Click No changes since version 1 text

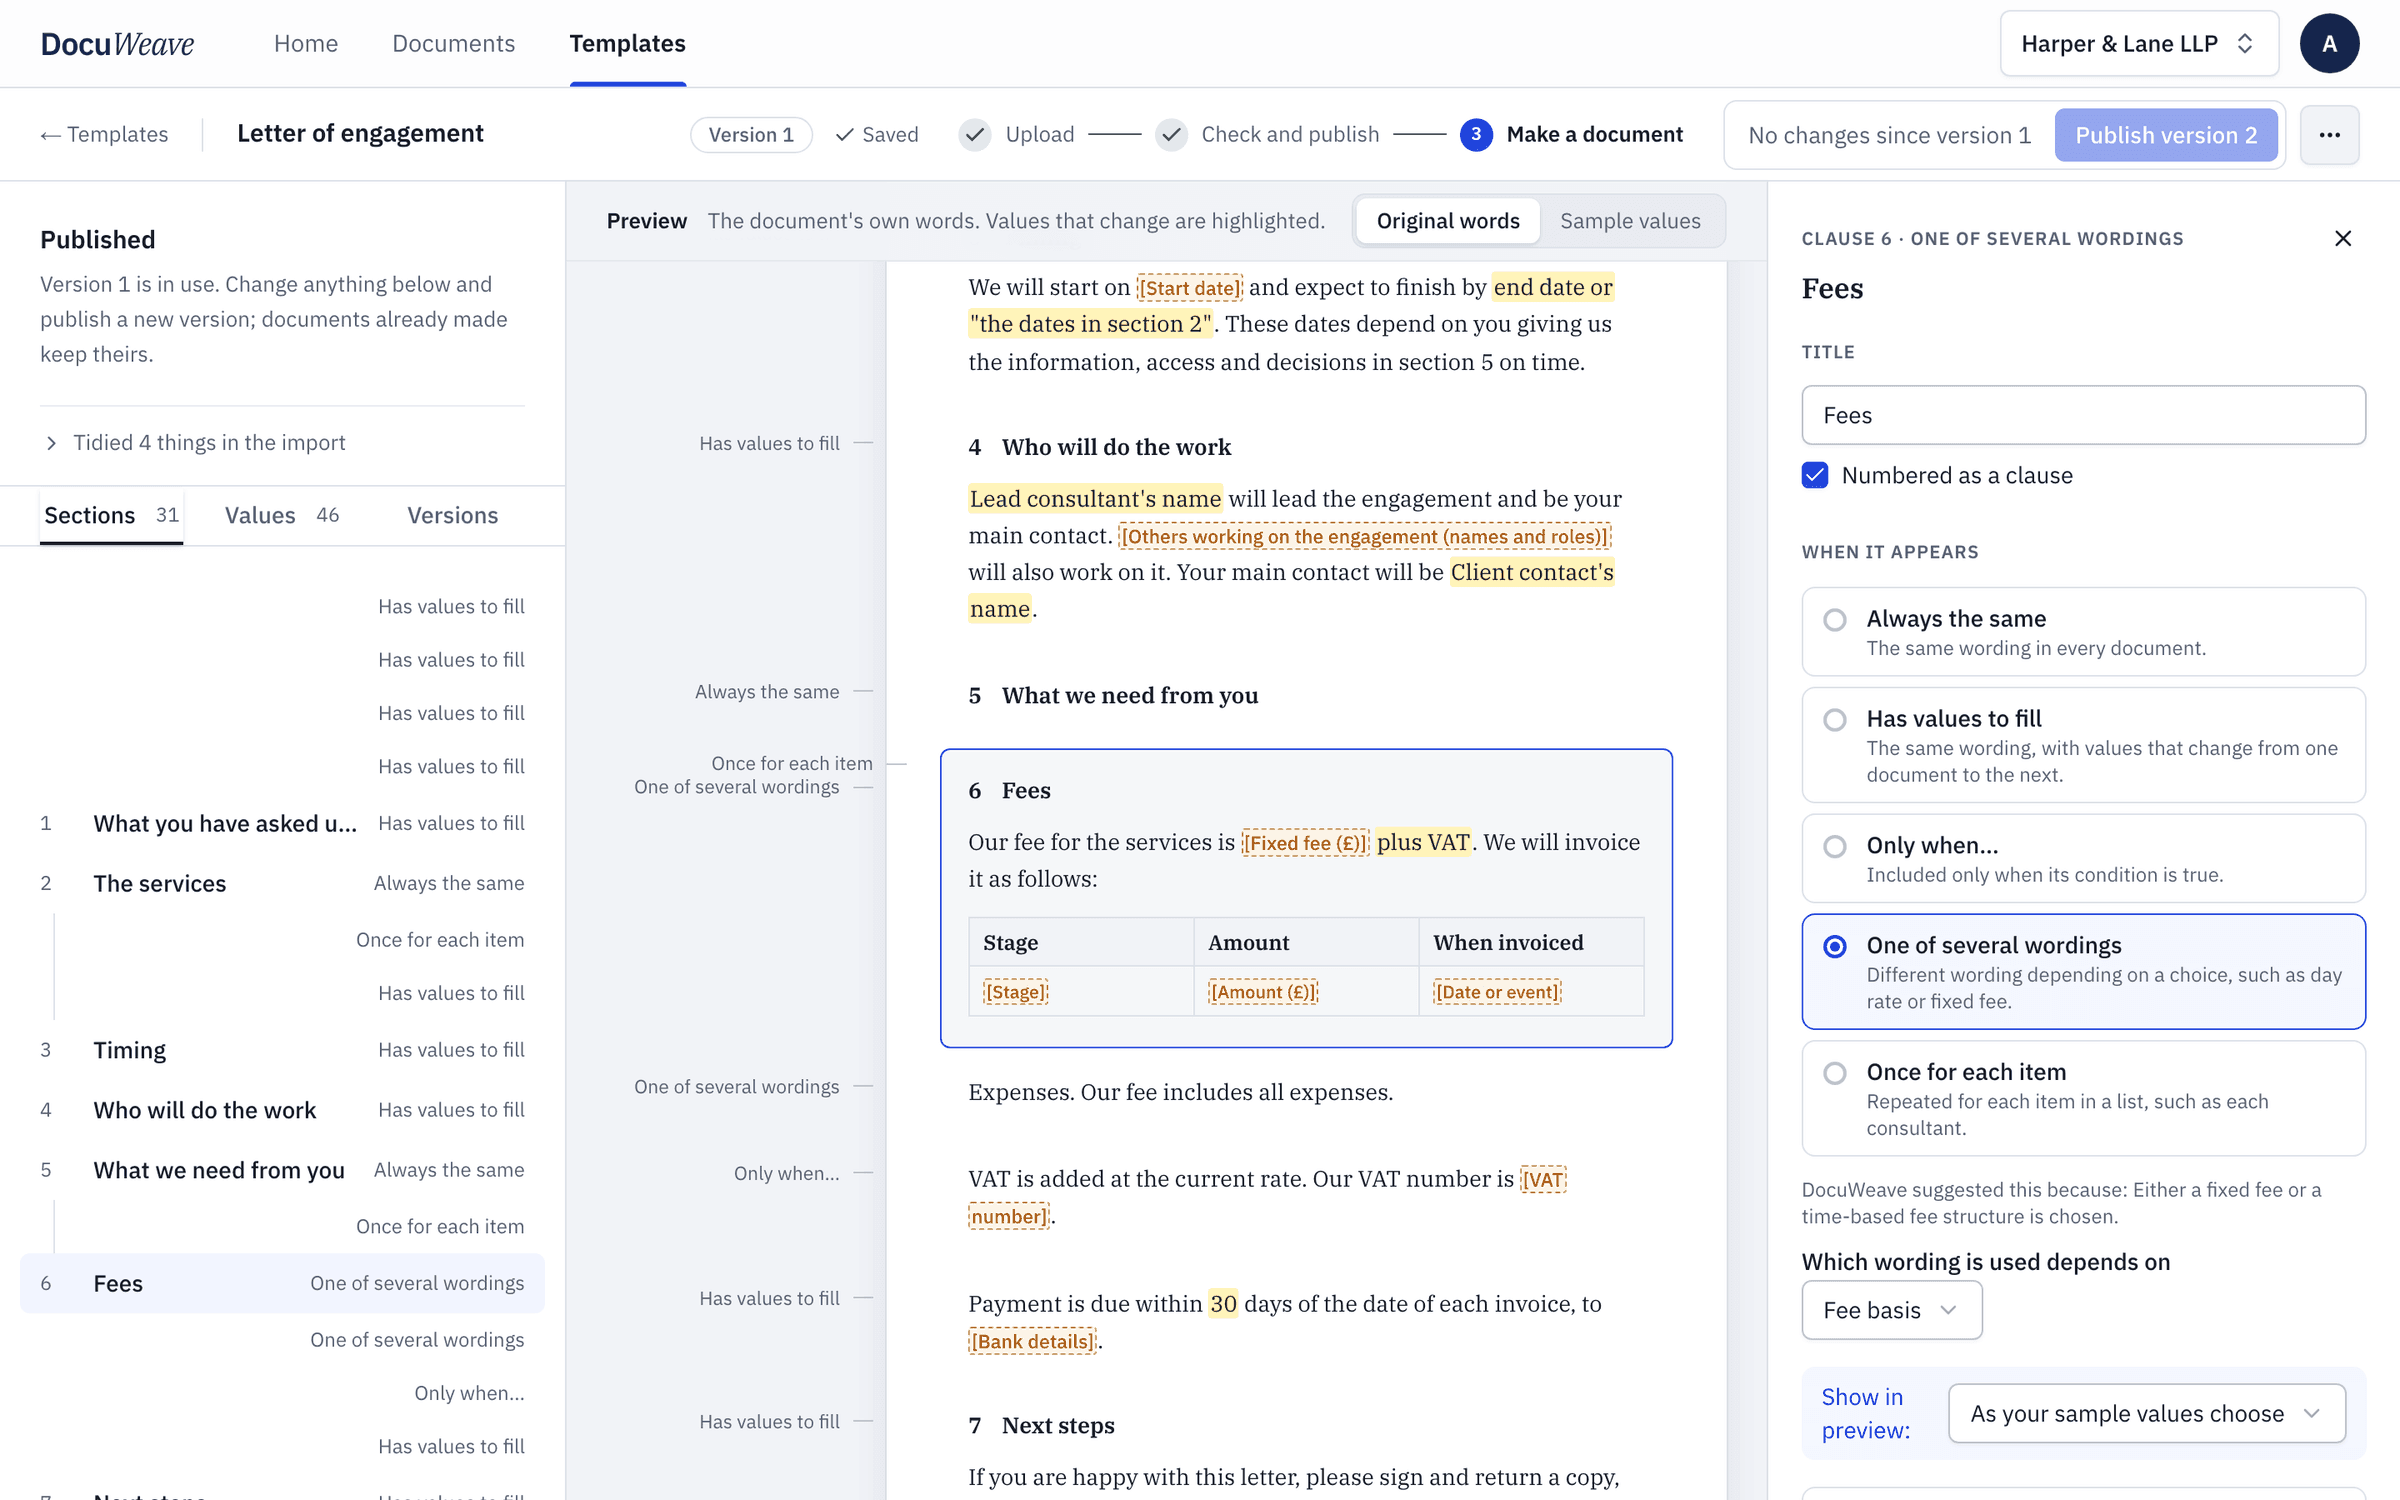tap(1889, 135)
